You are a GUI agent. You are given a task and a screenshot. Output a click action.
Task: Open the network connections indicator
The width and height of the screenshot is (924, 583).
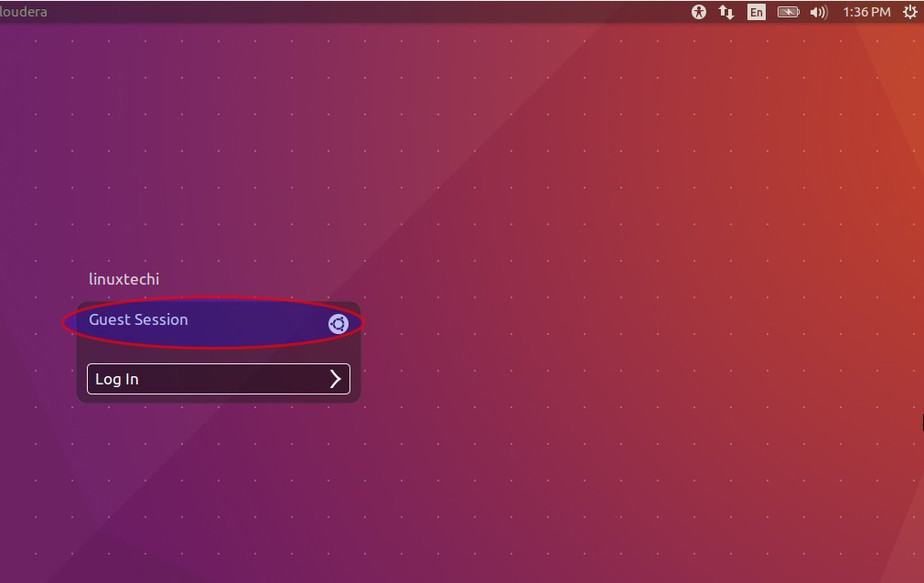[726, 12]
